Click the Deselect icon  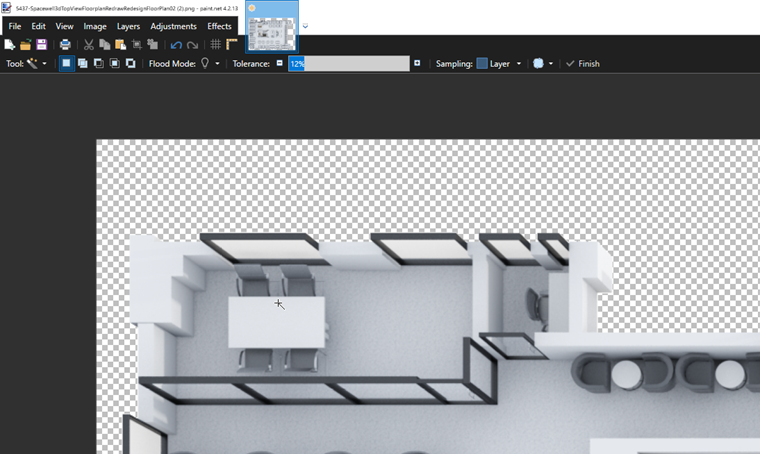click(x=153, y=45)
